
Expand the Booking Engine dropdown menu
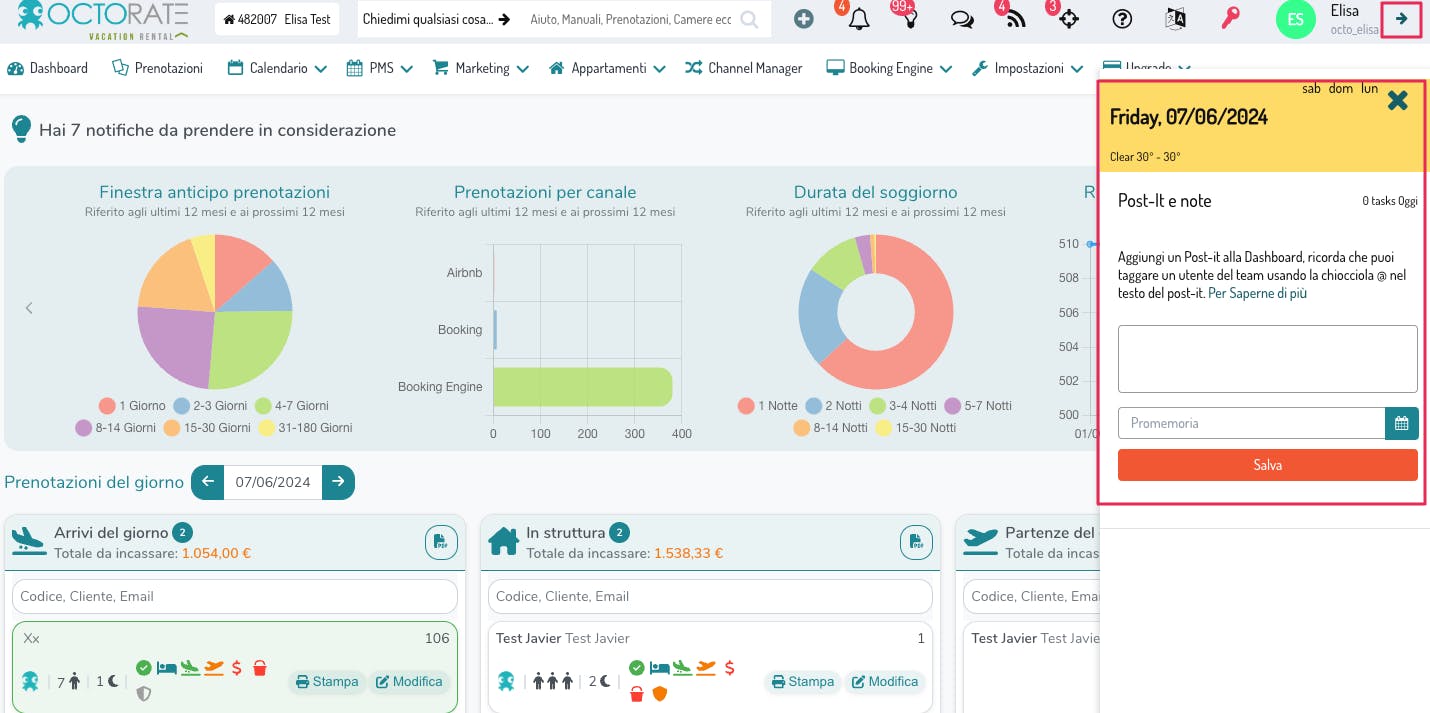tap(889, 68)
